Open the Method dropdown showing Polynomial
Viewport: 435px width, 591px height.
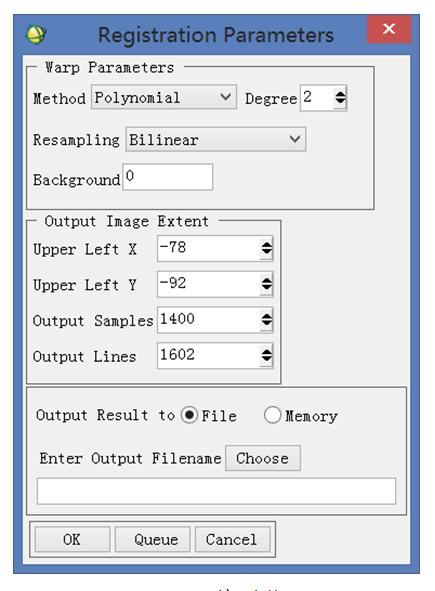[164, 98]
